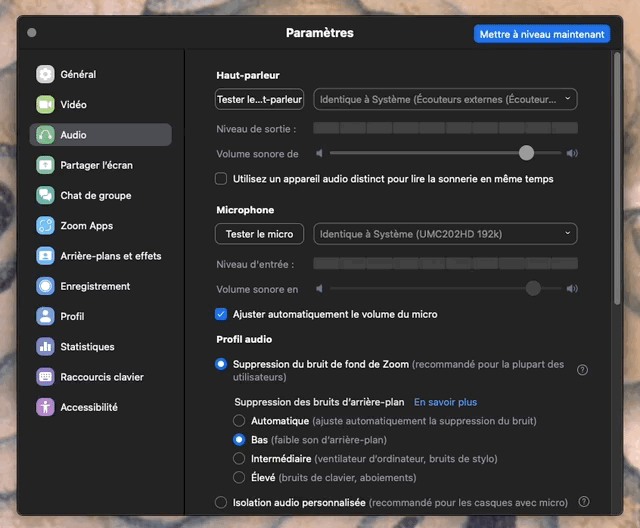Viewport: 640px width, 528px height.
Task: Select the Partager l'écran icon
Action: (x=45, y=165)
